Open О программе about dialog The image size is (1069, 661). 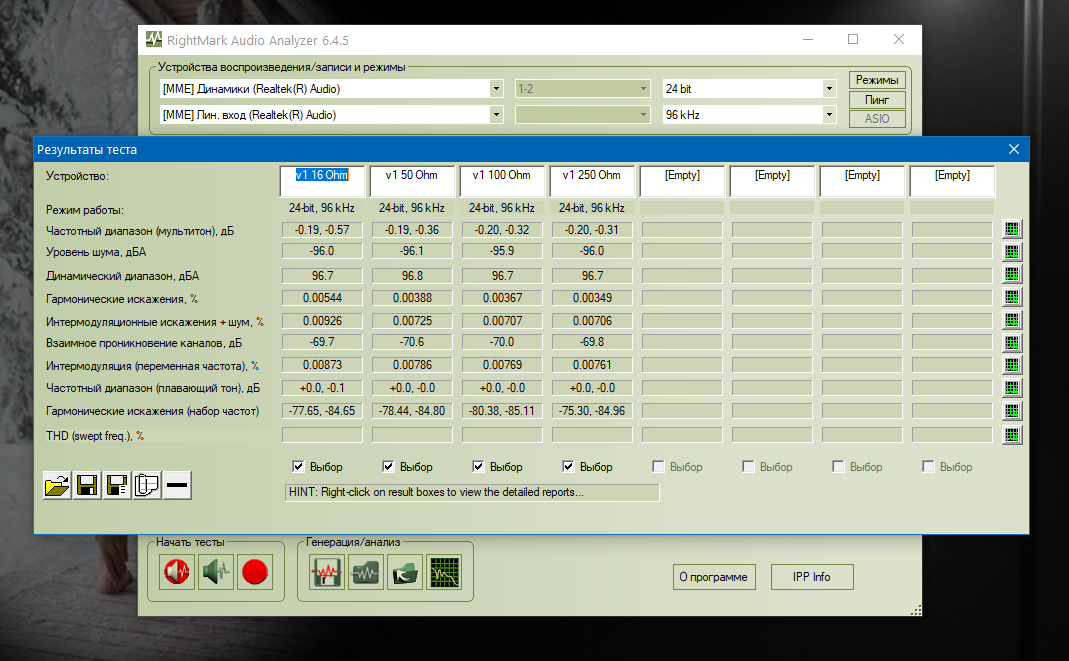tap(713, 577)
